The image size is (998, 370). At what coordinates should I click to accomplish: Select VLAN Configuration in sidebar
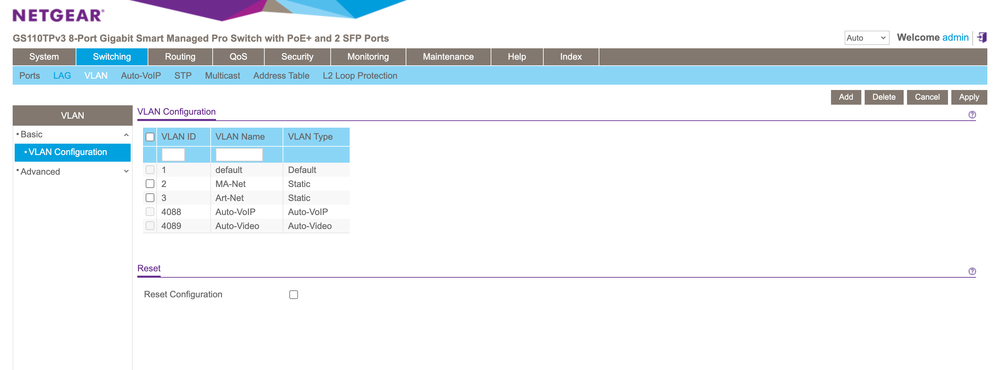coord(73,152)
